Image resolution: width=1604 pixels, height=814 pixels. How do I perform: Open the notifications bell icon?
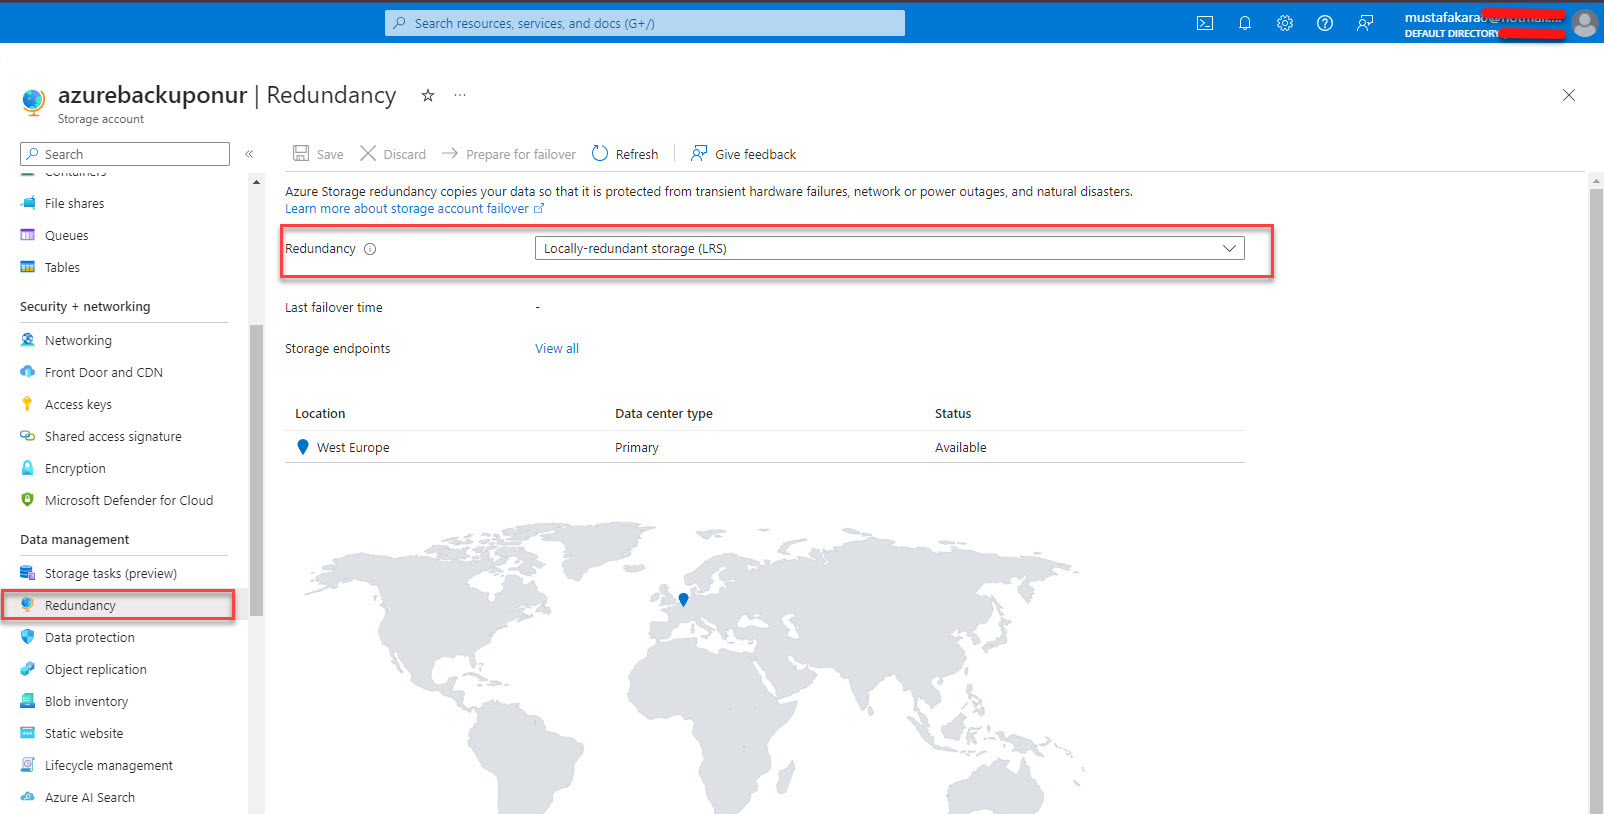(1245, 23)
